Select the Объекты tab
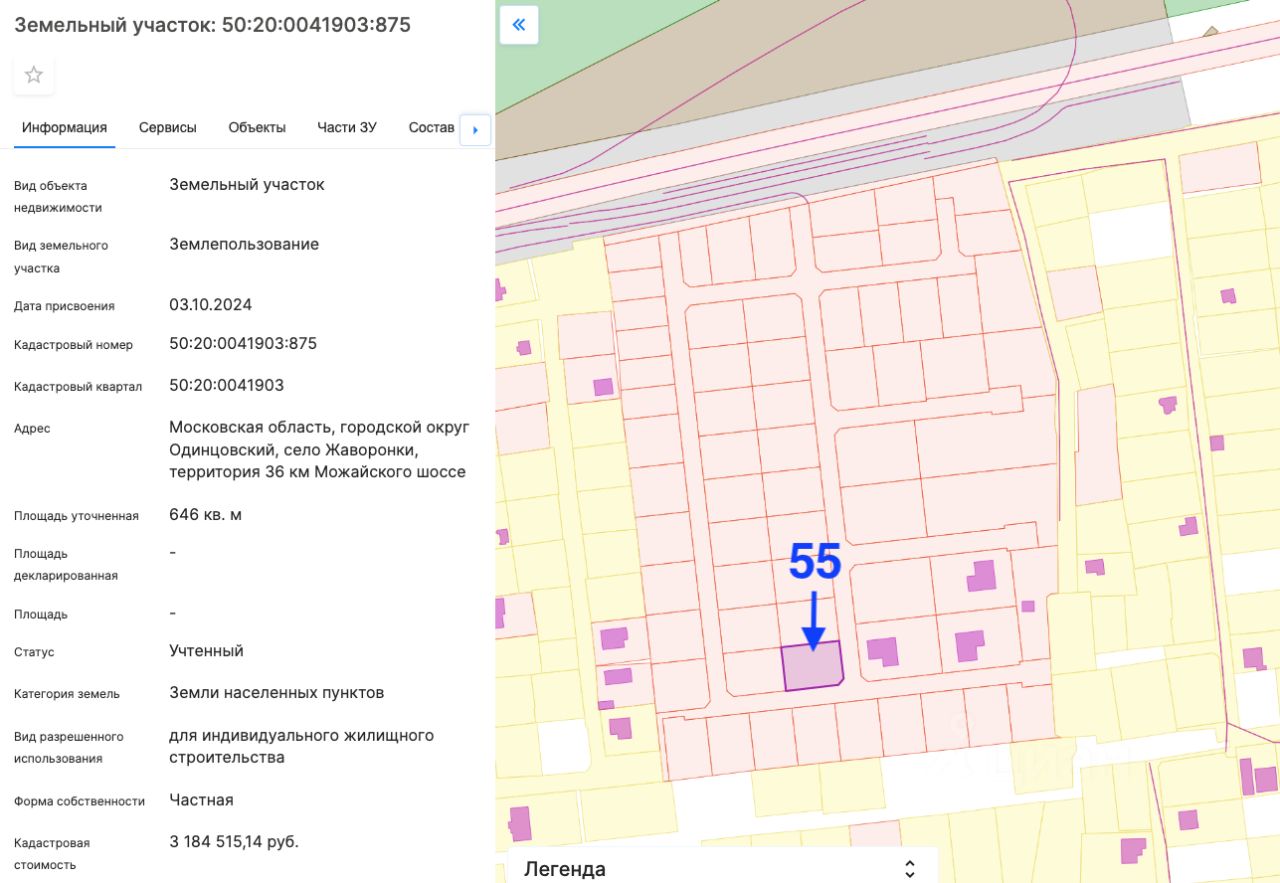This screenshot has height=883, width=1280. [257, 127]
